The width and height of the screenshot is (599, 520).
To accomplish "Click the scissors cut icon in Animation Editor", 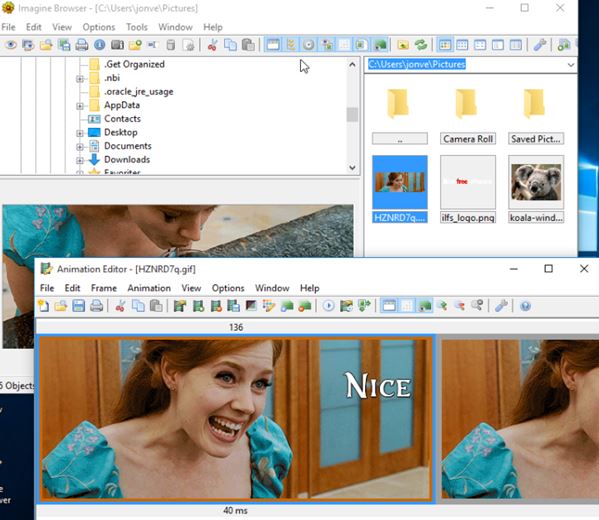I will (120, 306).
